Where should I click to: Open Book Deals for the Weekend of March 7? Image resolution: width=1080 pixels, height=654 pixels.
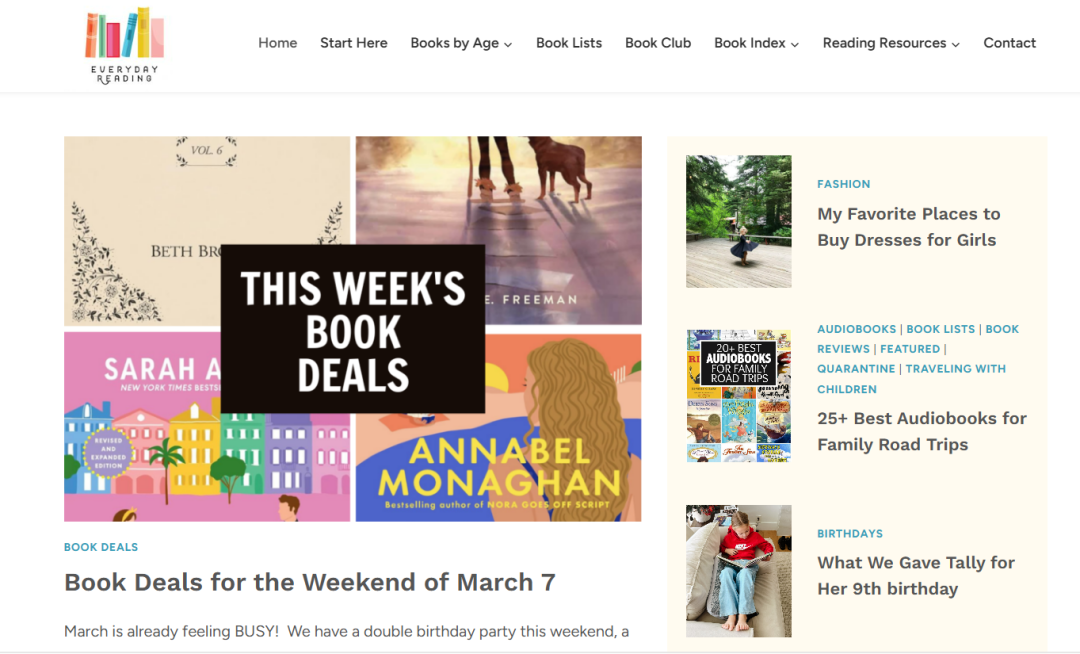(310, 582)
